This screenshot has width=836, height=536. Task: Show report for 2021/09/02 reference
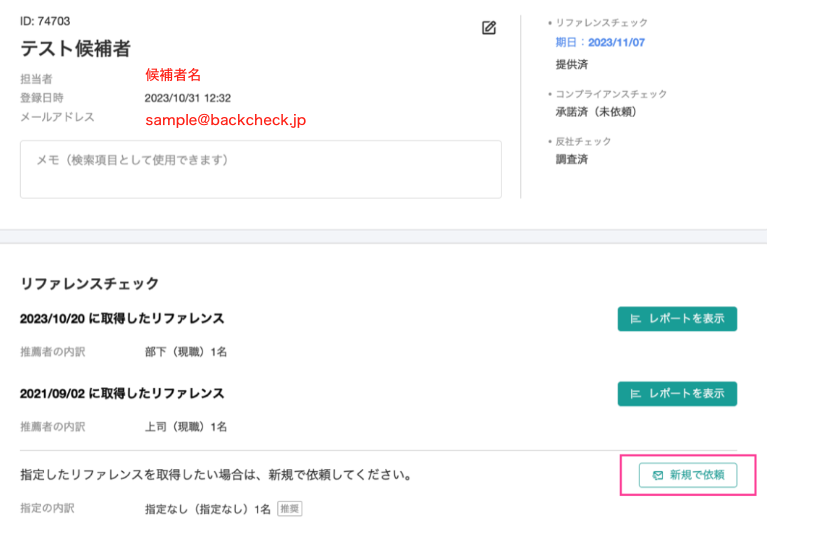pyautogui.click(x=677, y=394)
